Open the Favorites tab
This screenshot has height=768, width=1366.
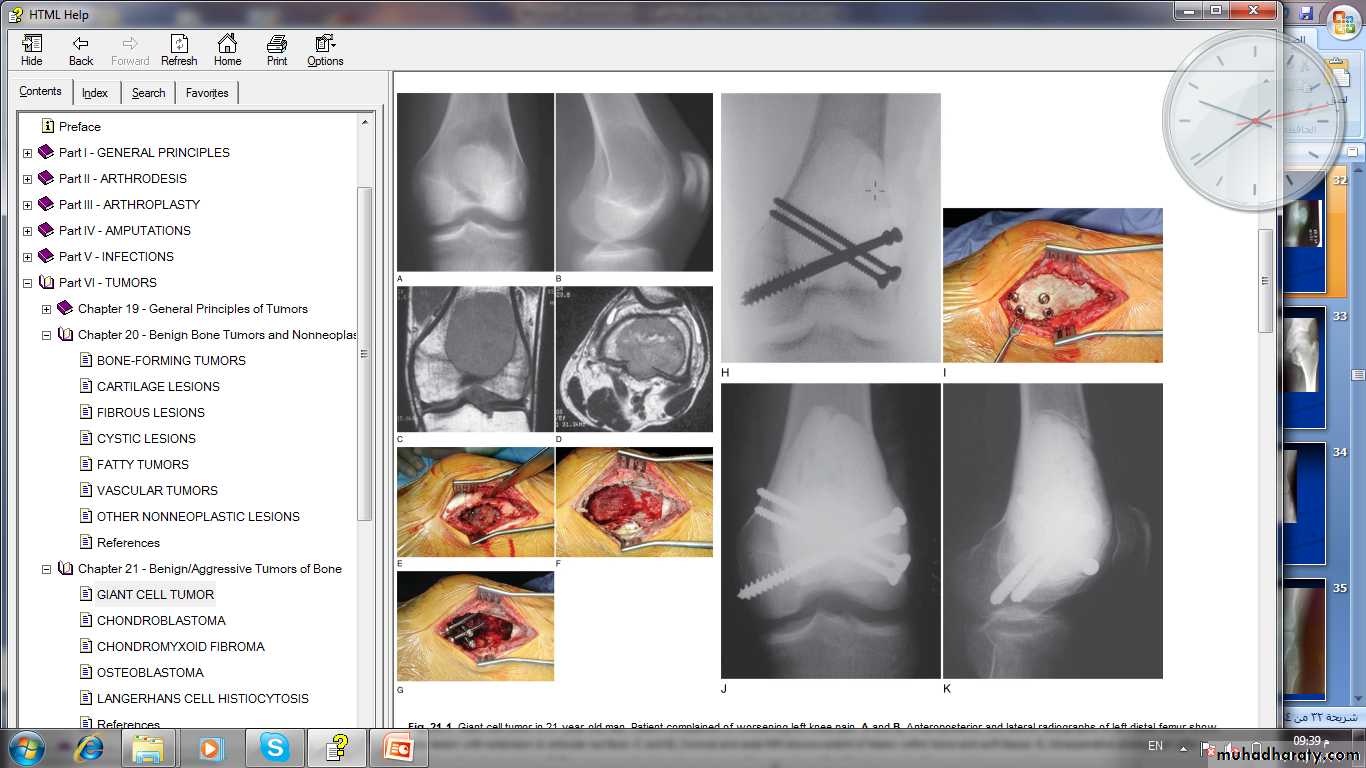point(207,93)
